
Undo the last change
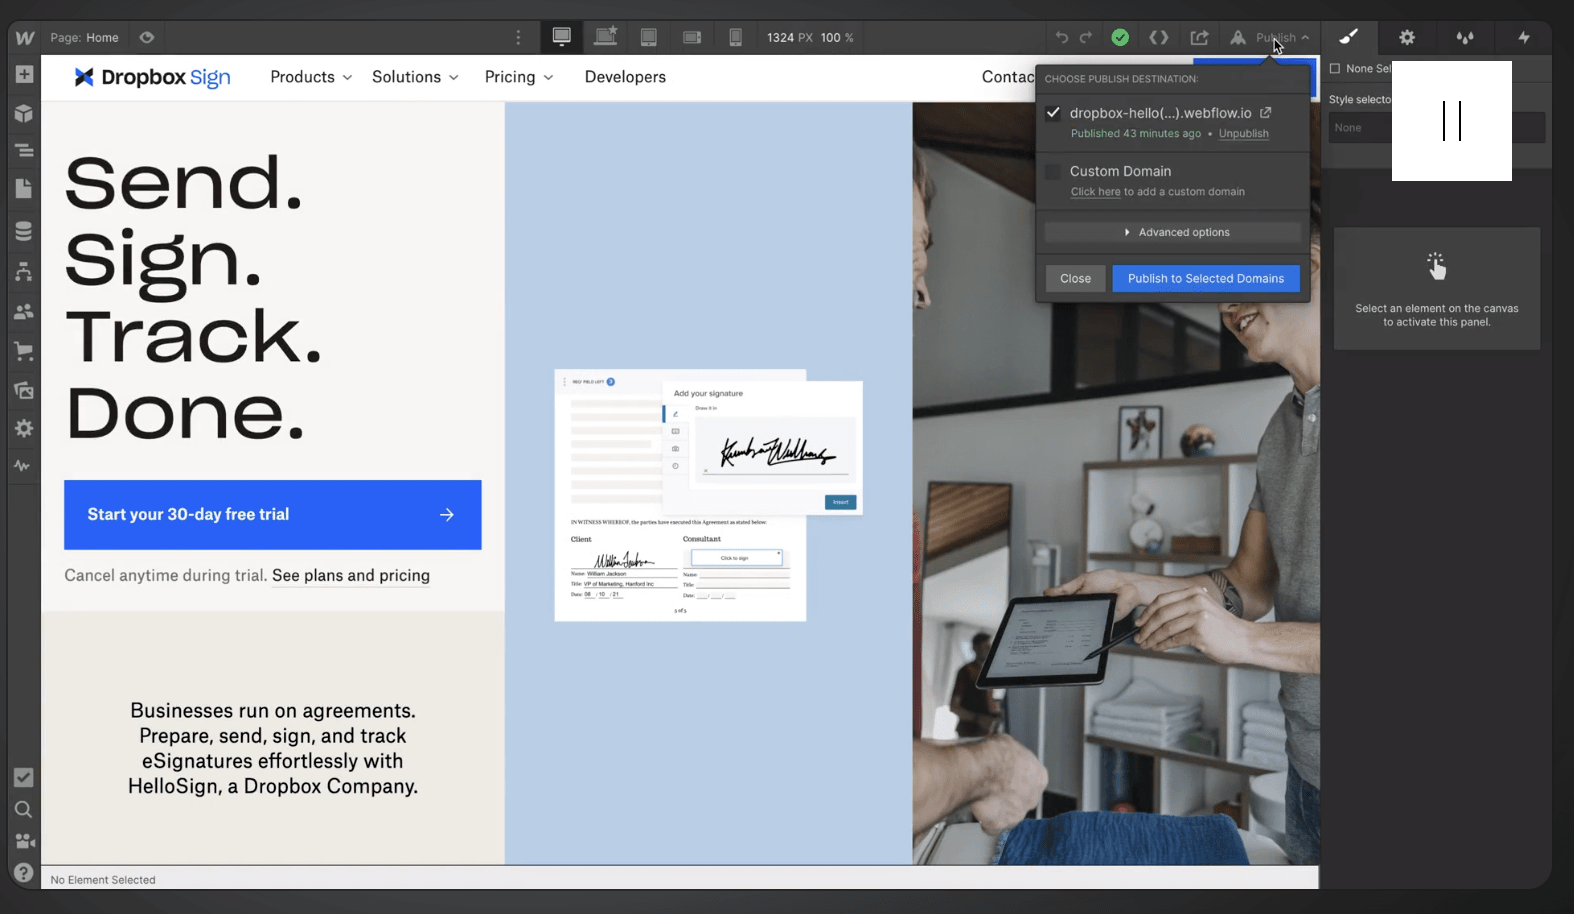point(1062,37)
